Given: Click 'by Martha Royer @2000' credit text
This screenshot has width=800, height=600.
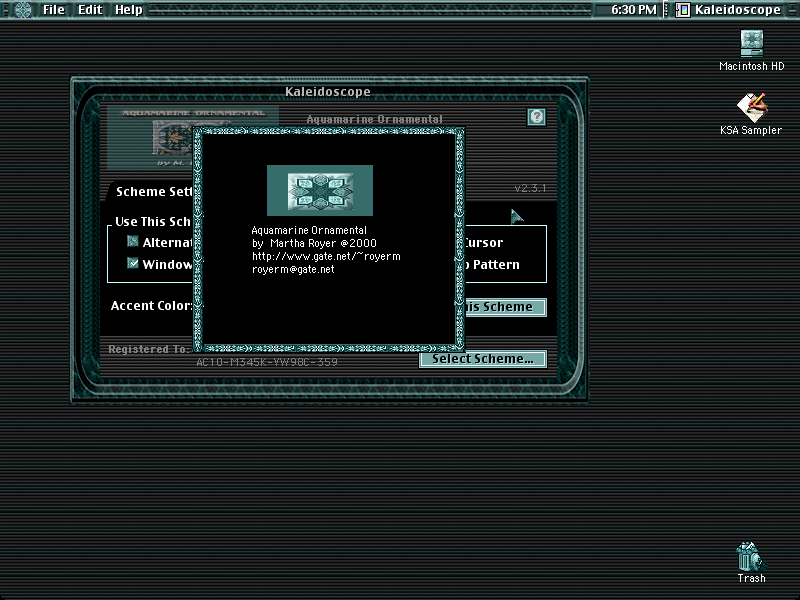Looking at the screenshot, I should (314, 243).
